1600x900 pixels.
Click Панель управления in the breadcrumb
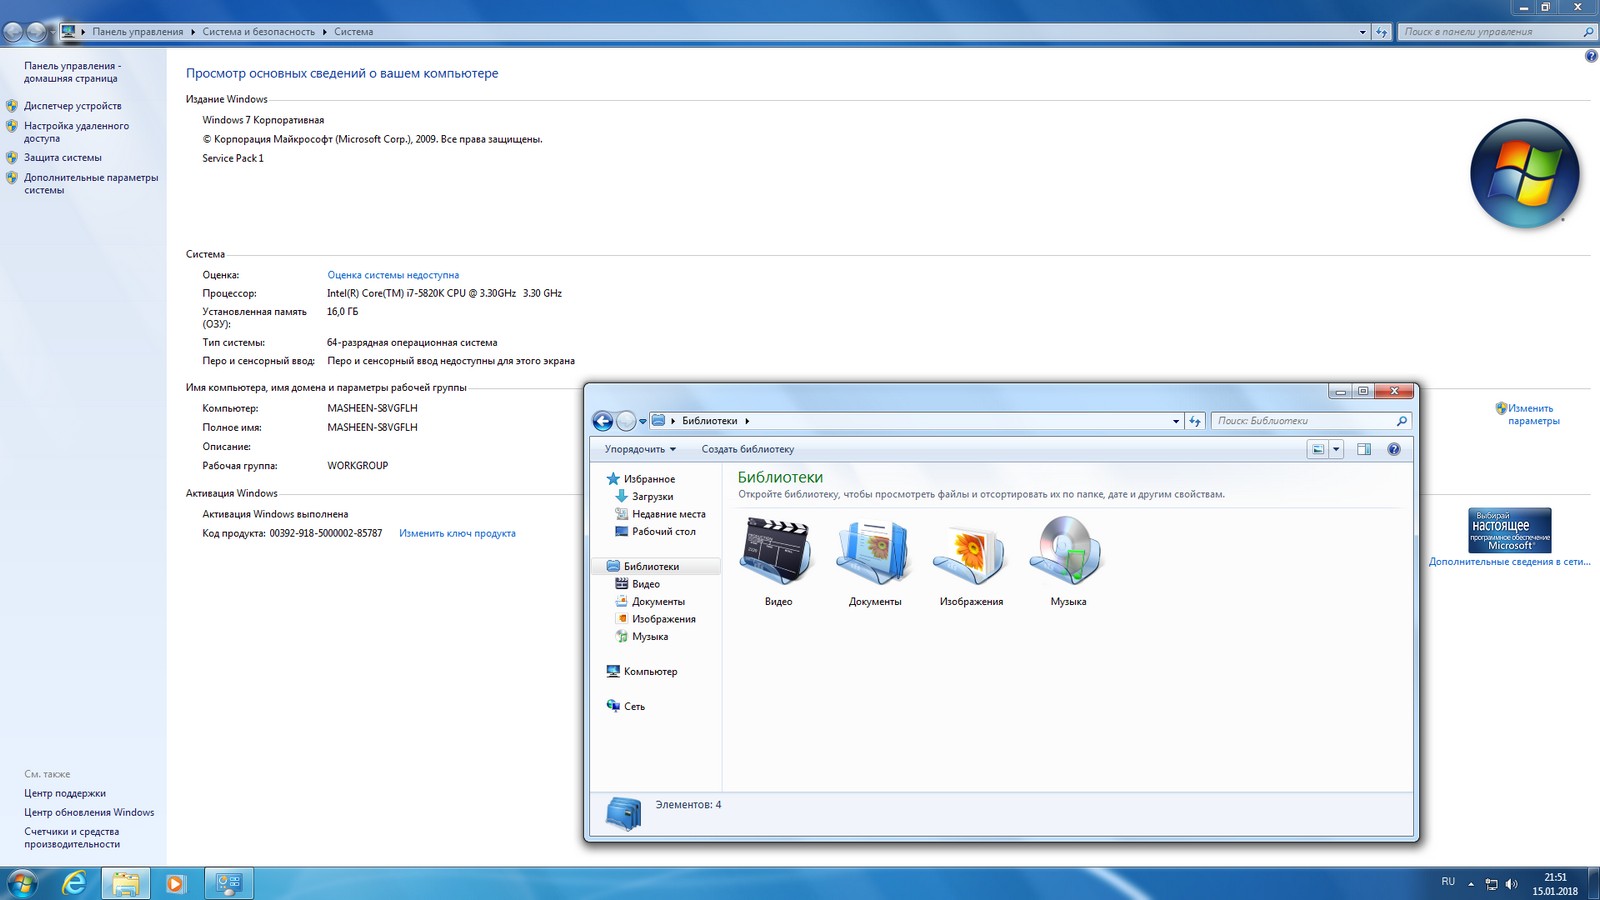tap(138, 32)
